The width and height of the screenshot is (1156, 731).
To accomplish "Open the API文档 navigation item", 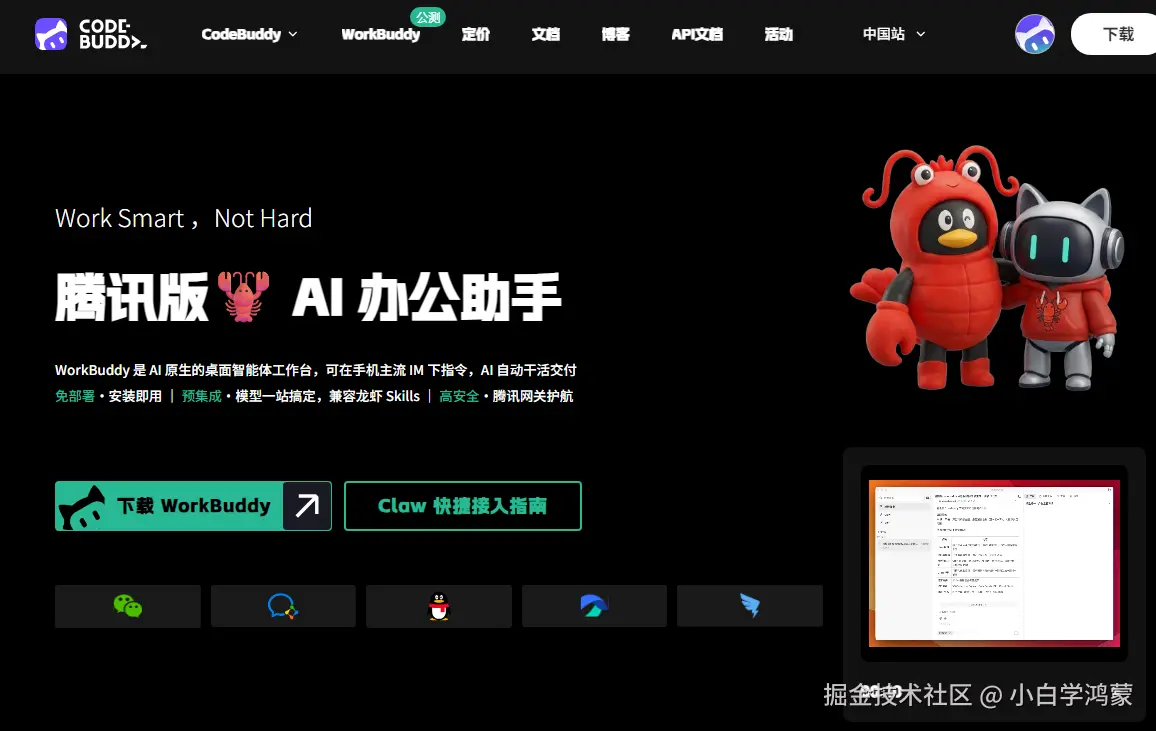I will [697, 34].
